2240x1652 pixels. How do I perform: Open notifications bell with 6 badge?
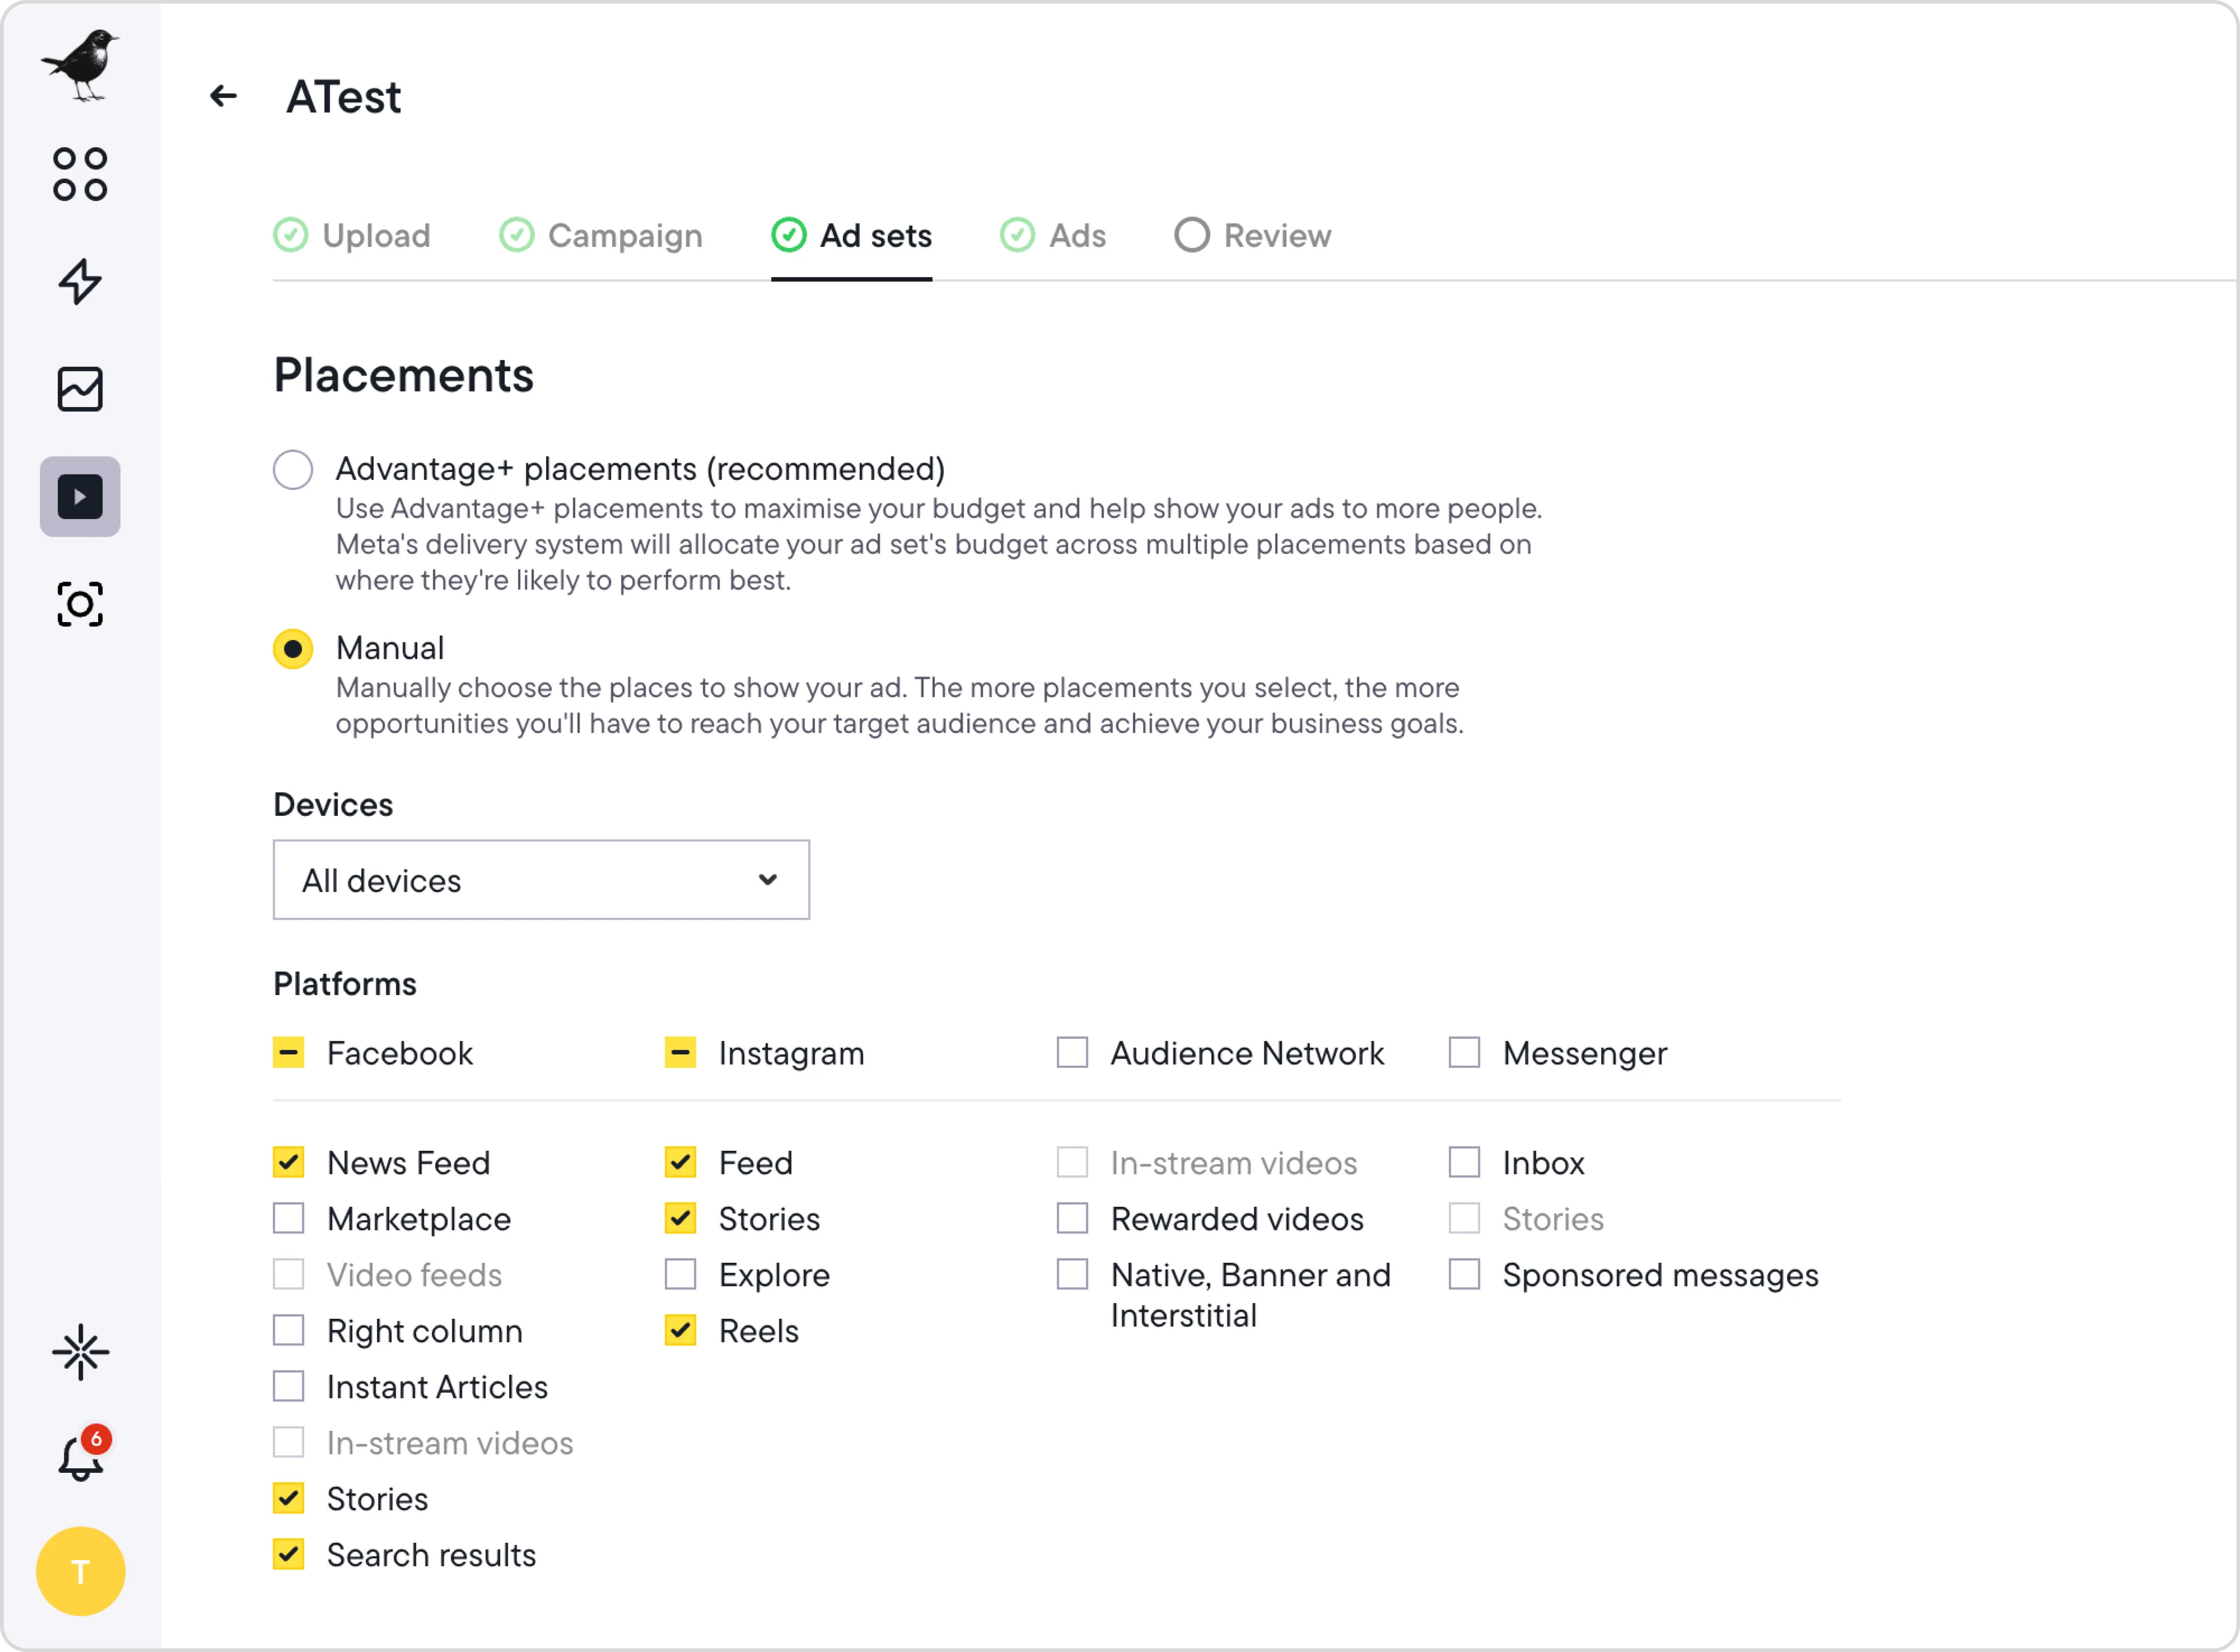pos(80,1457)
